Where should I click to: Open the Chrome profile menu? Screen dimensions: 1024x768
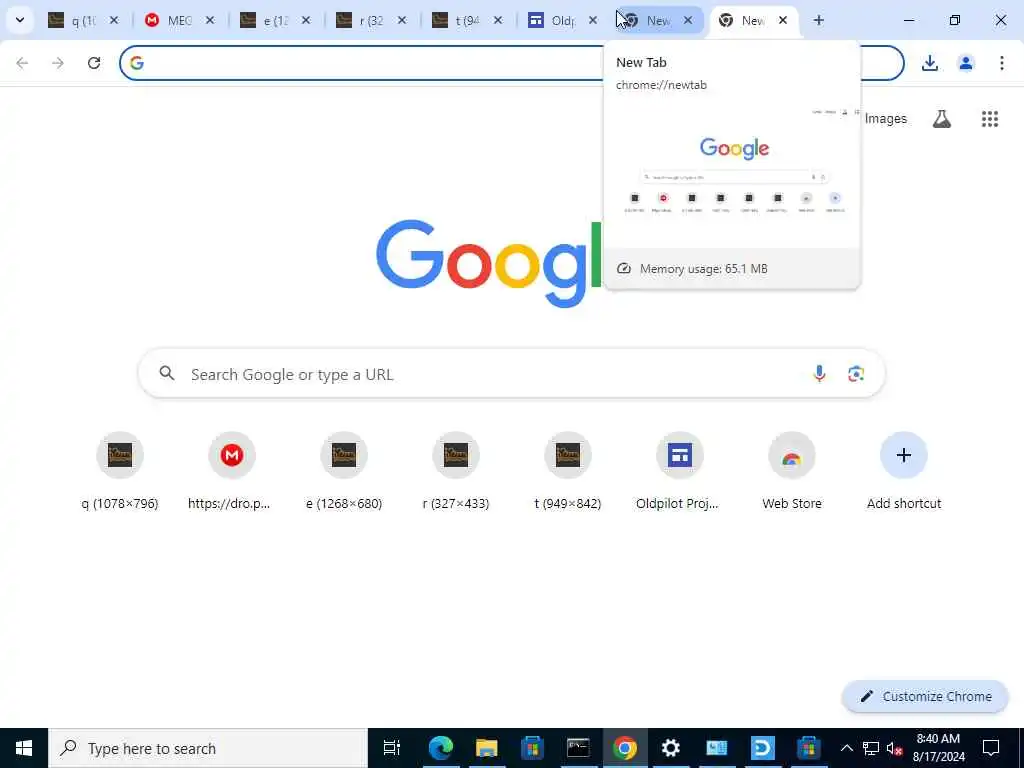(965, 63)
